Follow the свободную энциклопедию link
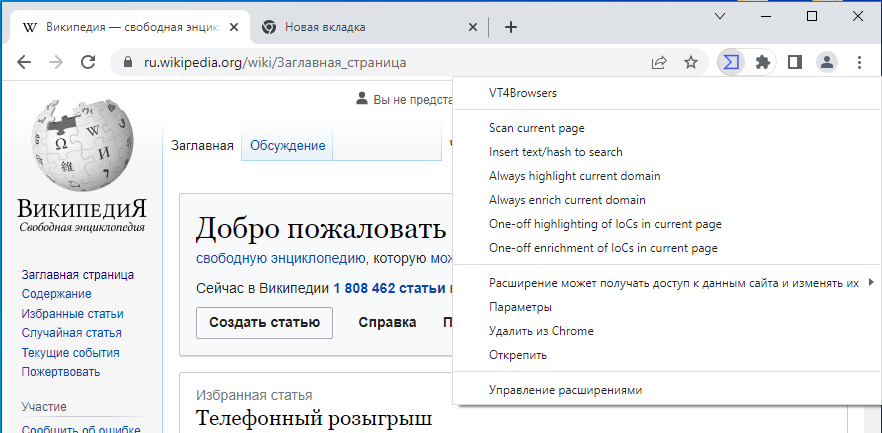882x433 pixels. 281,259
